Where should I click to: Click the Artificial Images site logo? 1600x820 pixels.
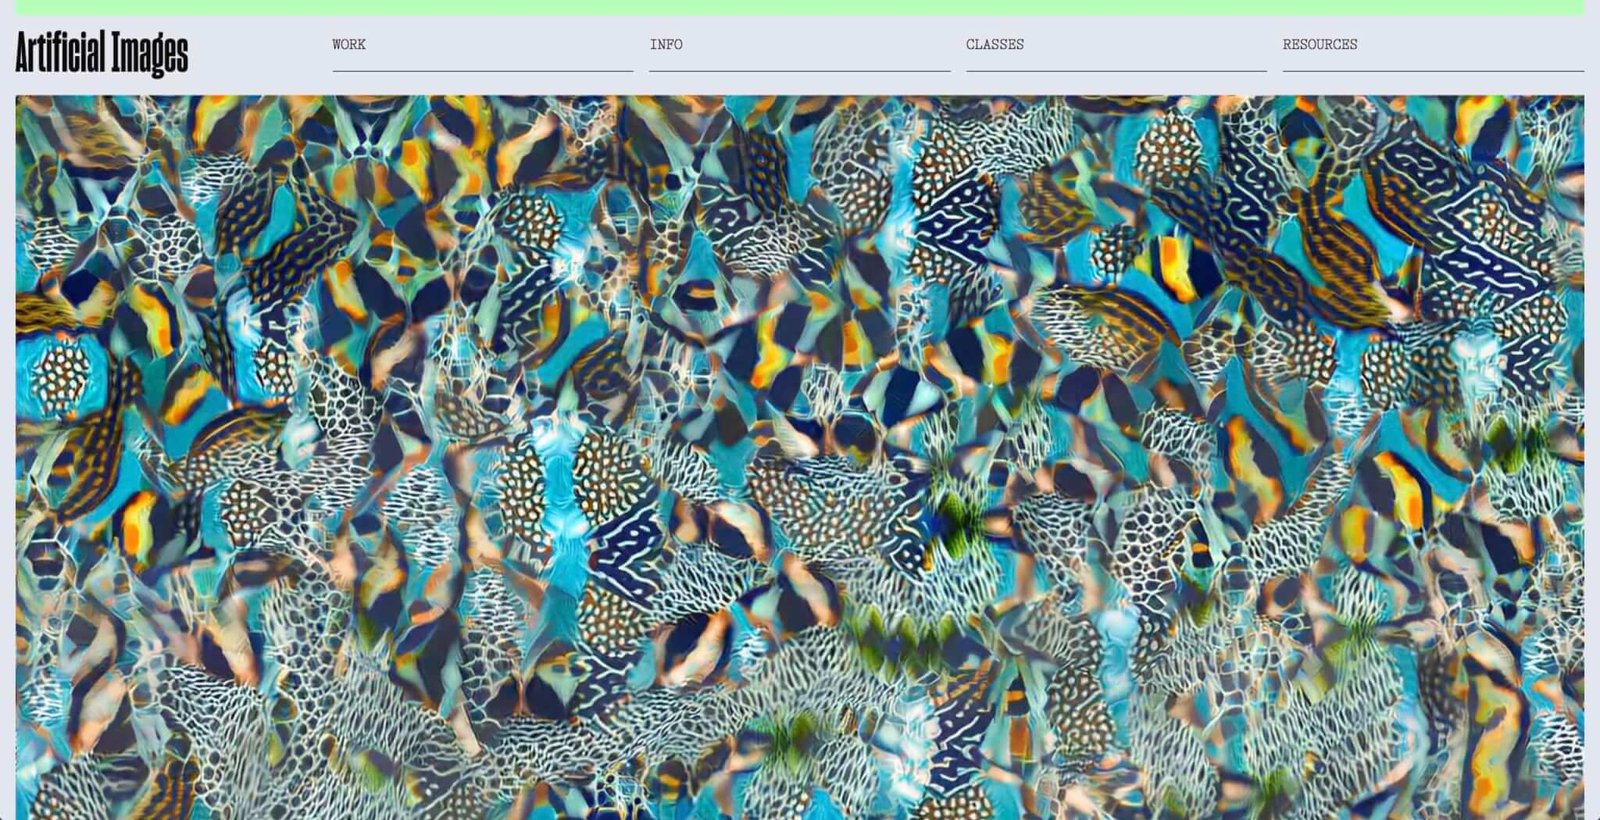pos(102,53)
